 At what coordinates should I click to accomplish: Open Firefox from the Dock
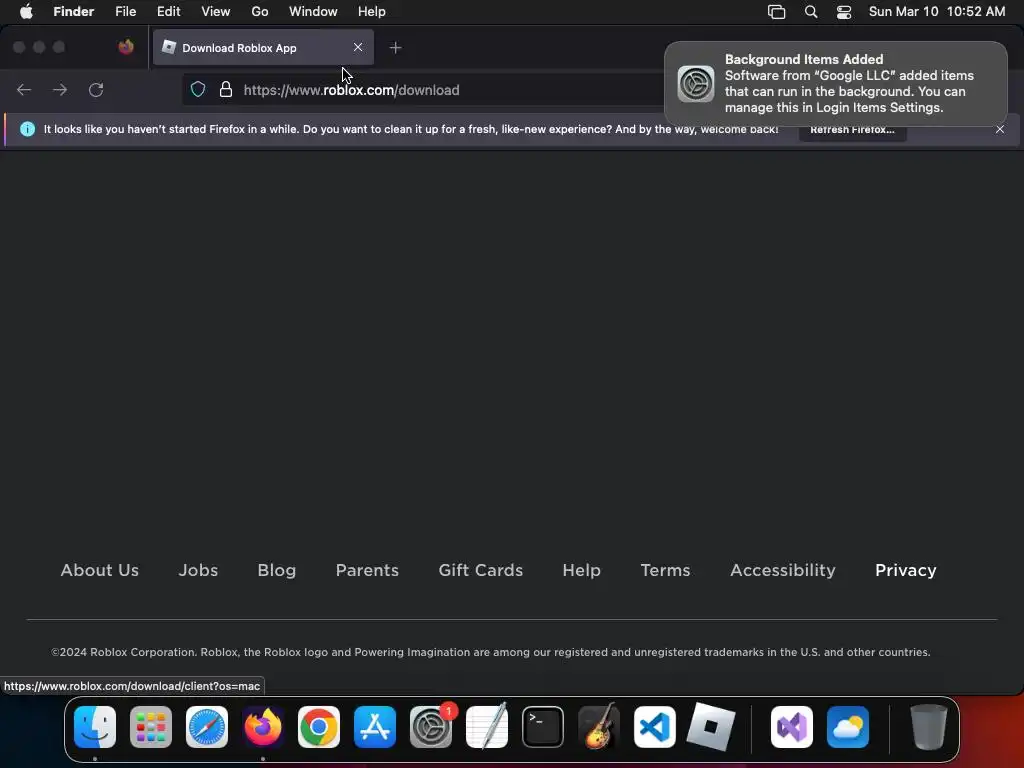tap(263, 727)
